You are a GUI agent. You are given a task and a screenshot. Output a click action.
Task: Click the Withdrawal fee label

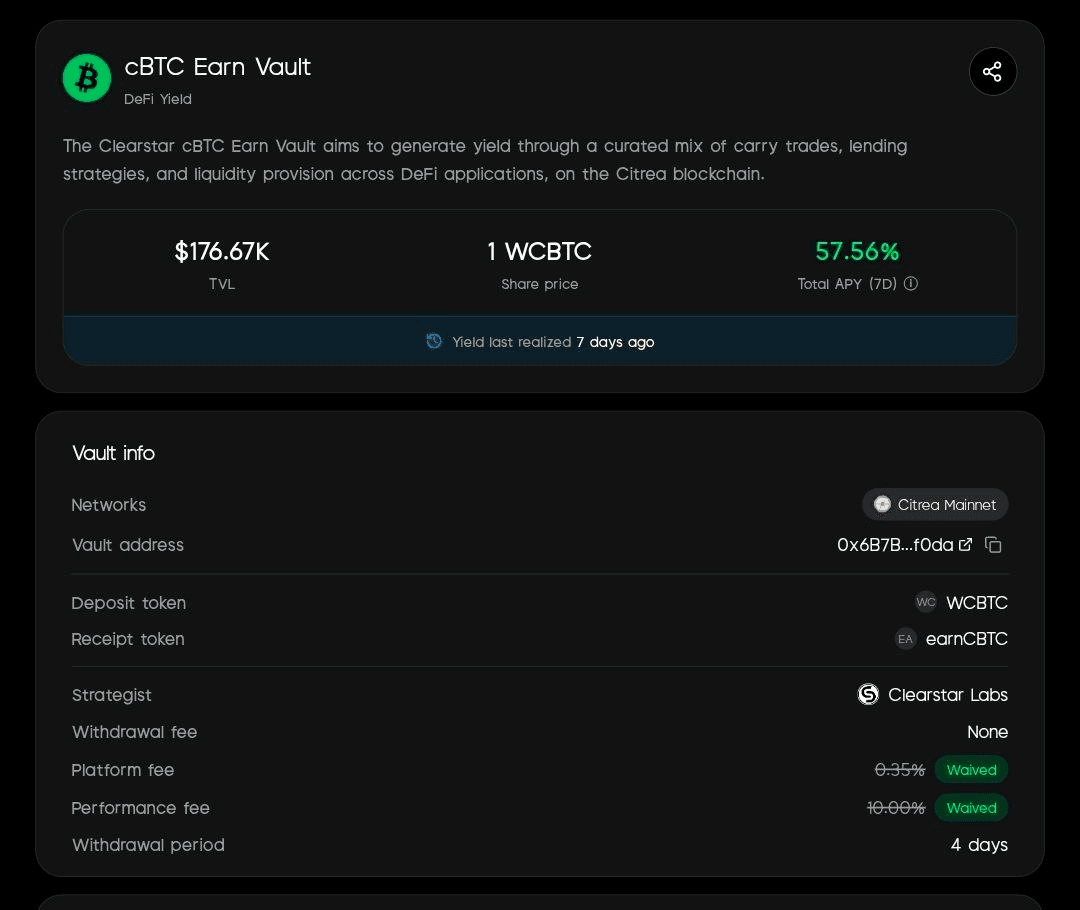pyautogui.click(x=135, y=732)
